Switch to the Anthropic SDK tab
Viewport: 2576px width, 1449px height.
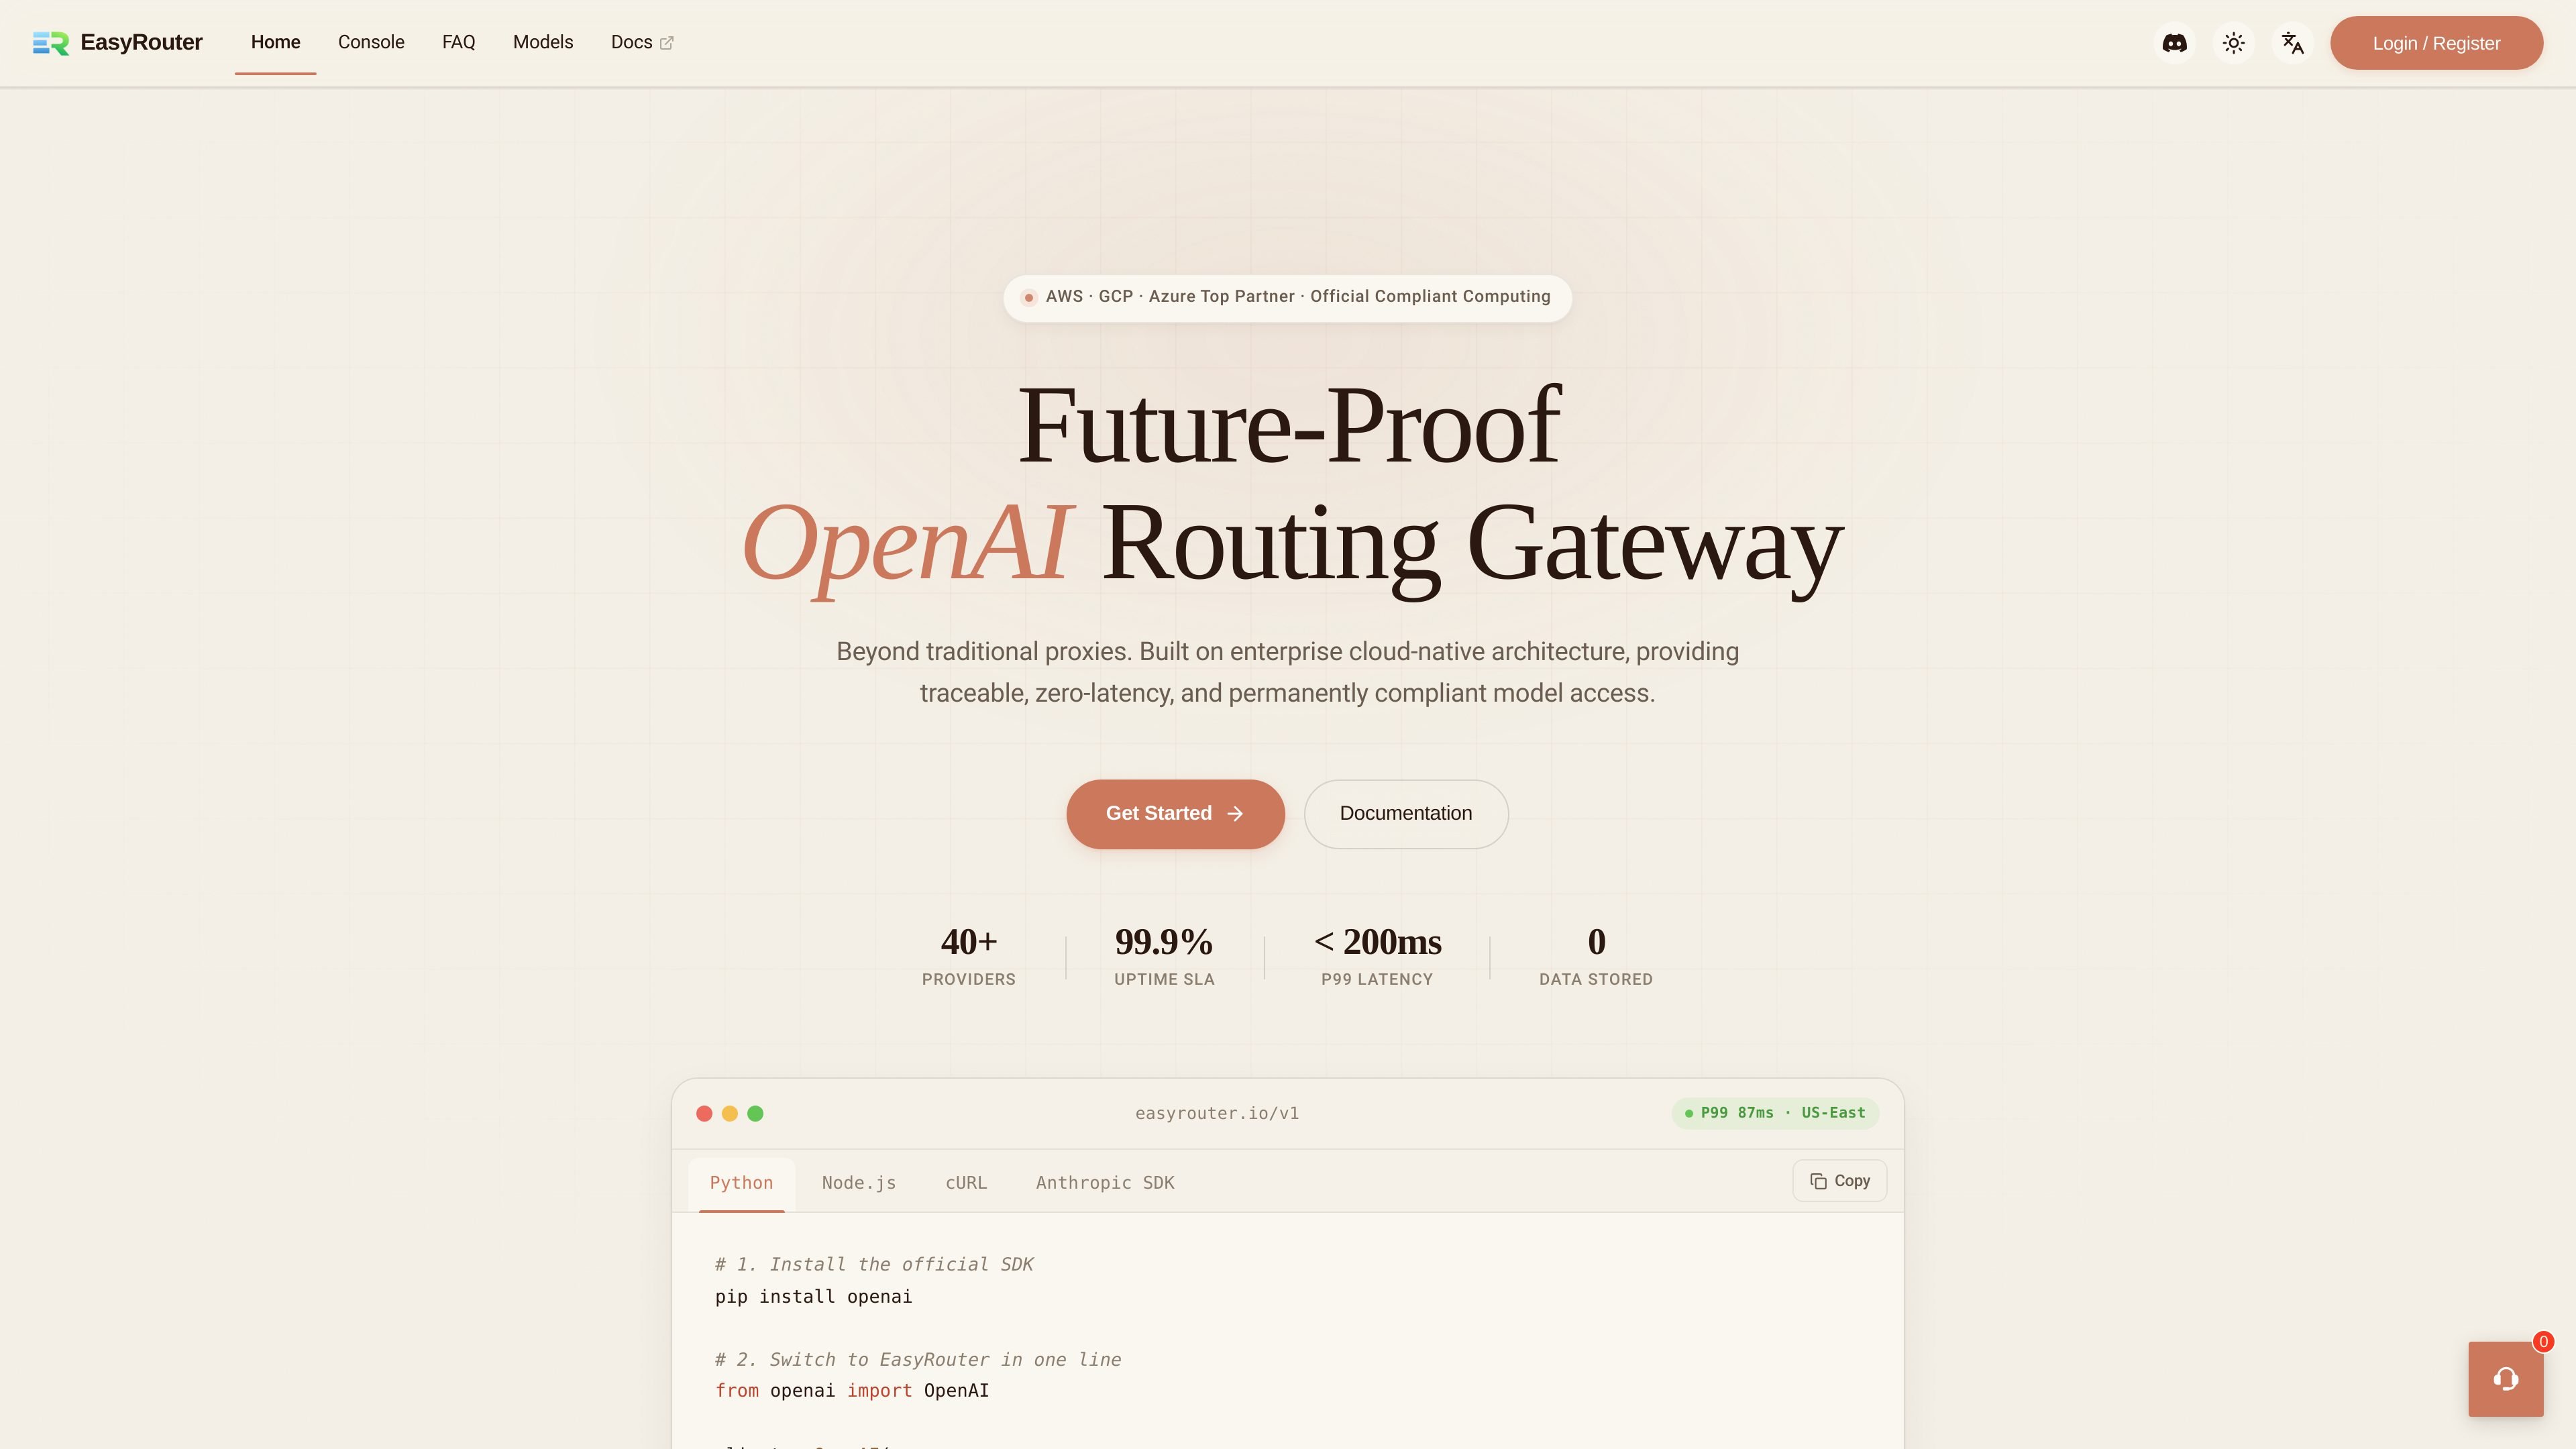click(x=1105, y=1183)
